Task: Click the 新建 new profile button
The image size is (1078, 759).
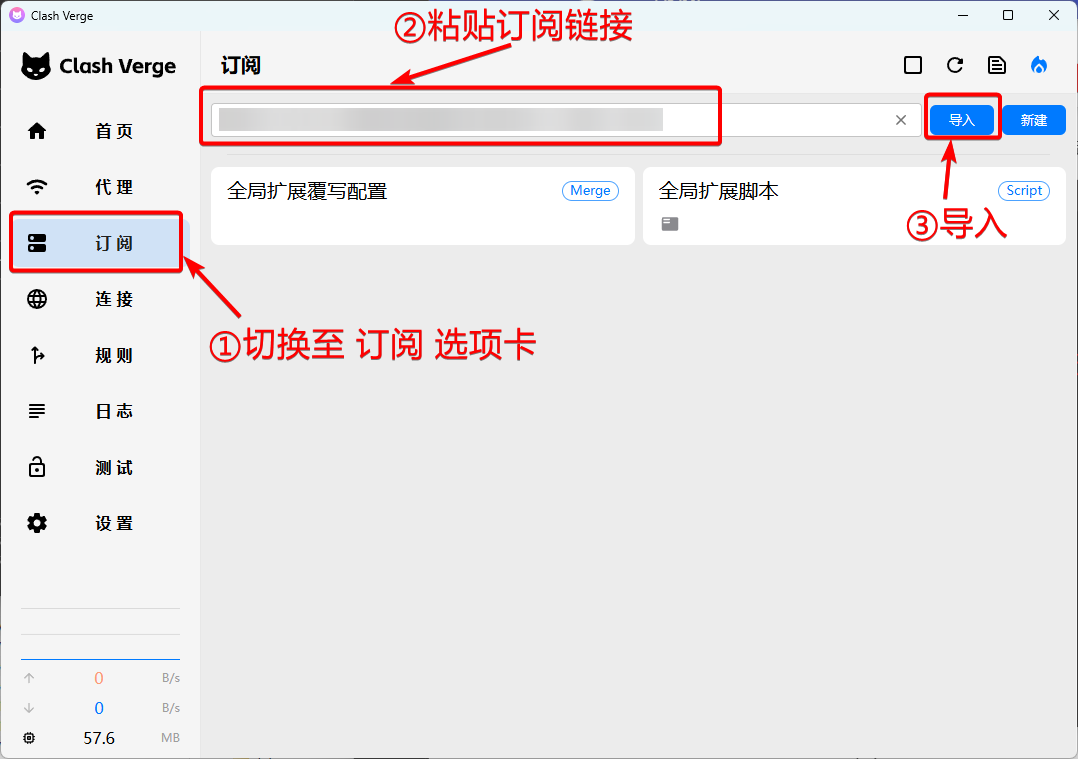Action: point(1033,120)
